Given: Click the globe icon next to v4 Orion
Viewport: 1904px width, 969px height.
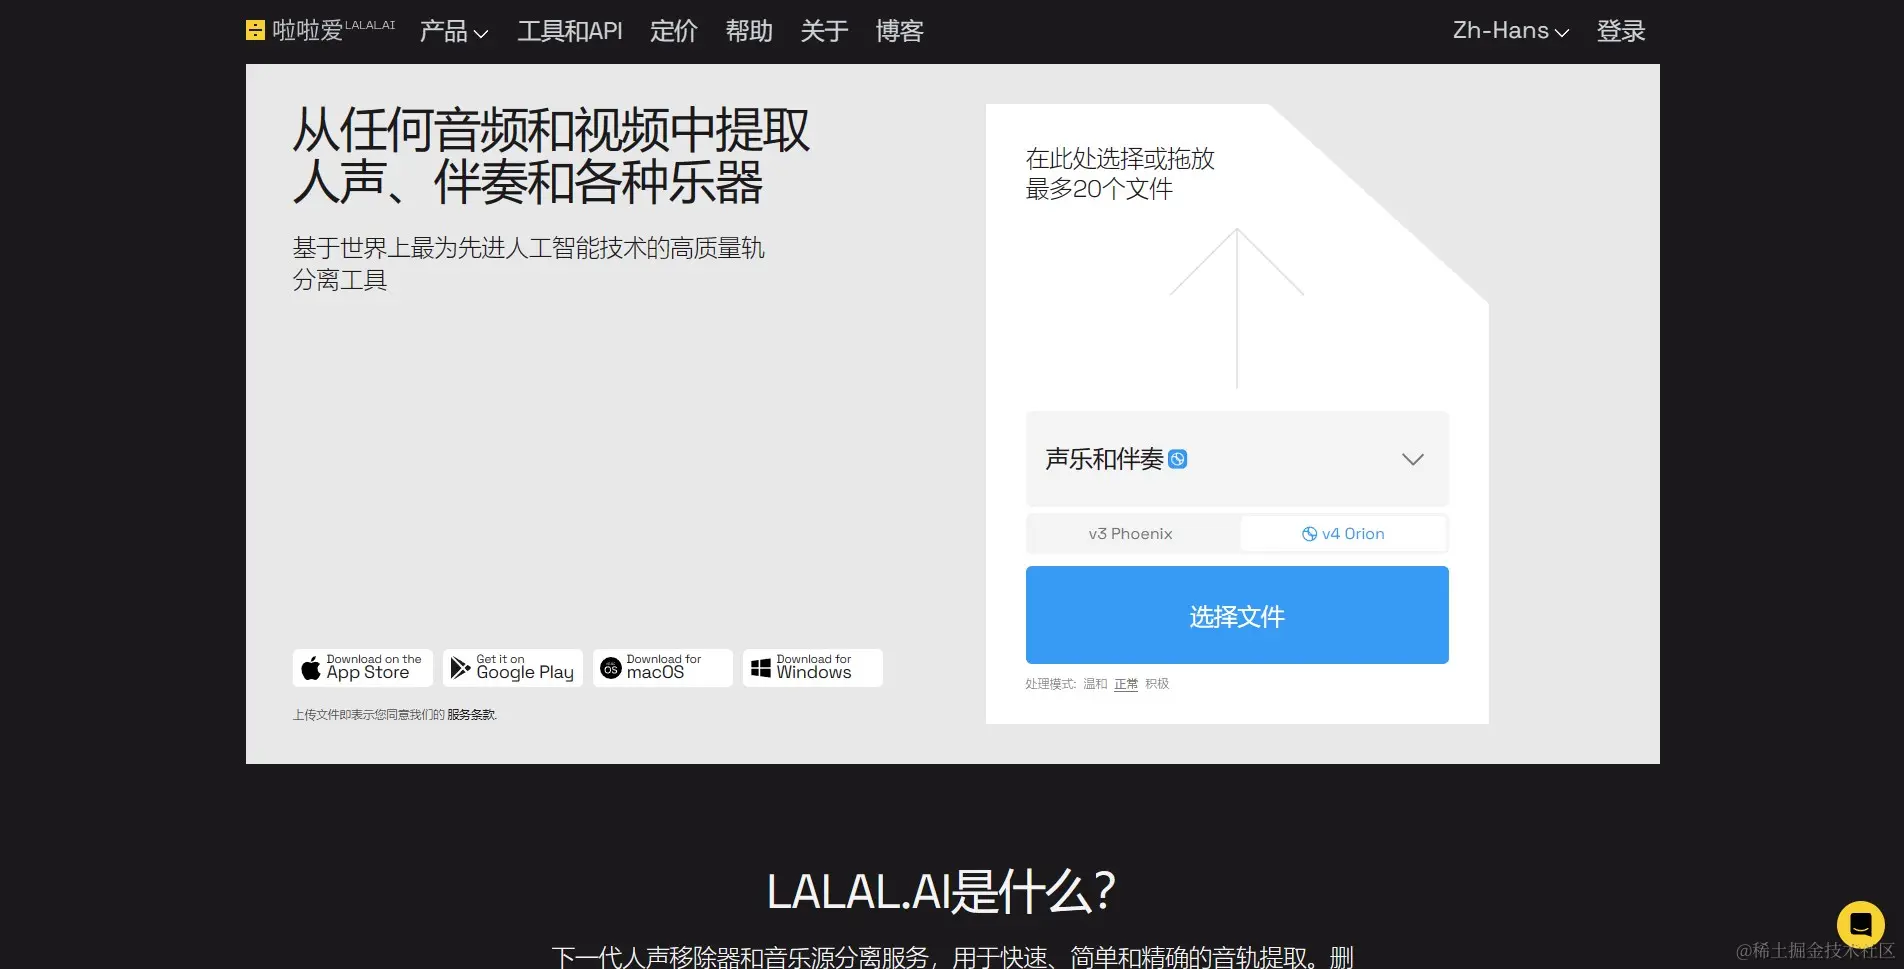Looking at the screenshot, I should click(1308, 533).
